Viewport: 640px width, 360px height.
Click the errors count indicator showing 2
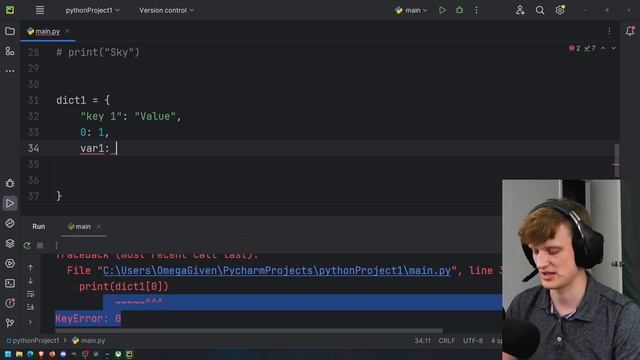[x=575, y=48]
